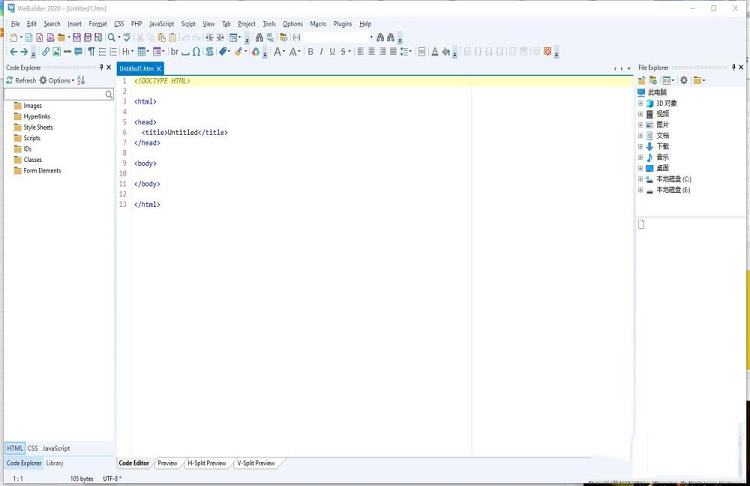Open the Plugins menu
750x486 pixels.
click(x=343, y=23)
